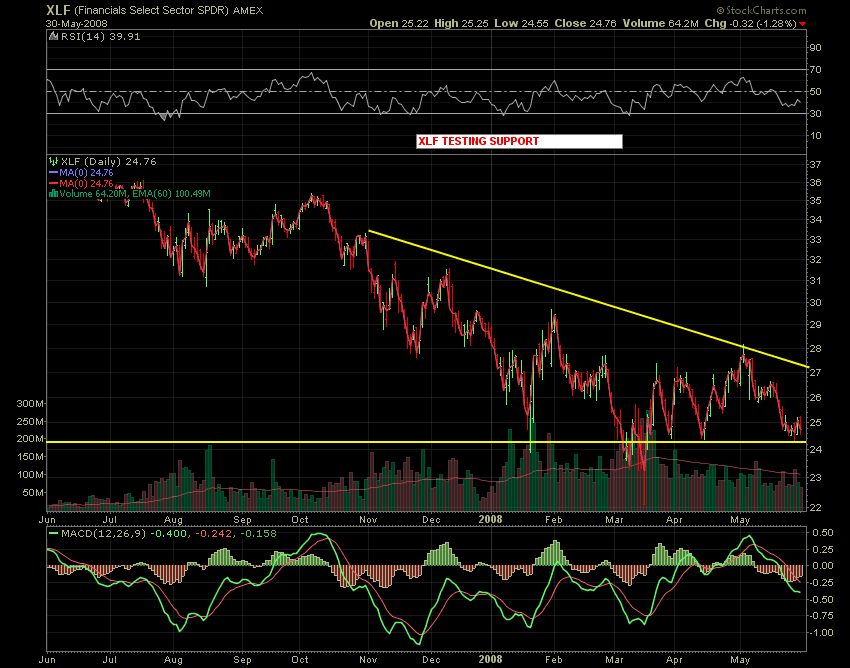Click the Volume 64.2M header value
Image resolution: width=850 pixels, height=668 pixels.
(660, 23)
